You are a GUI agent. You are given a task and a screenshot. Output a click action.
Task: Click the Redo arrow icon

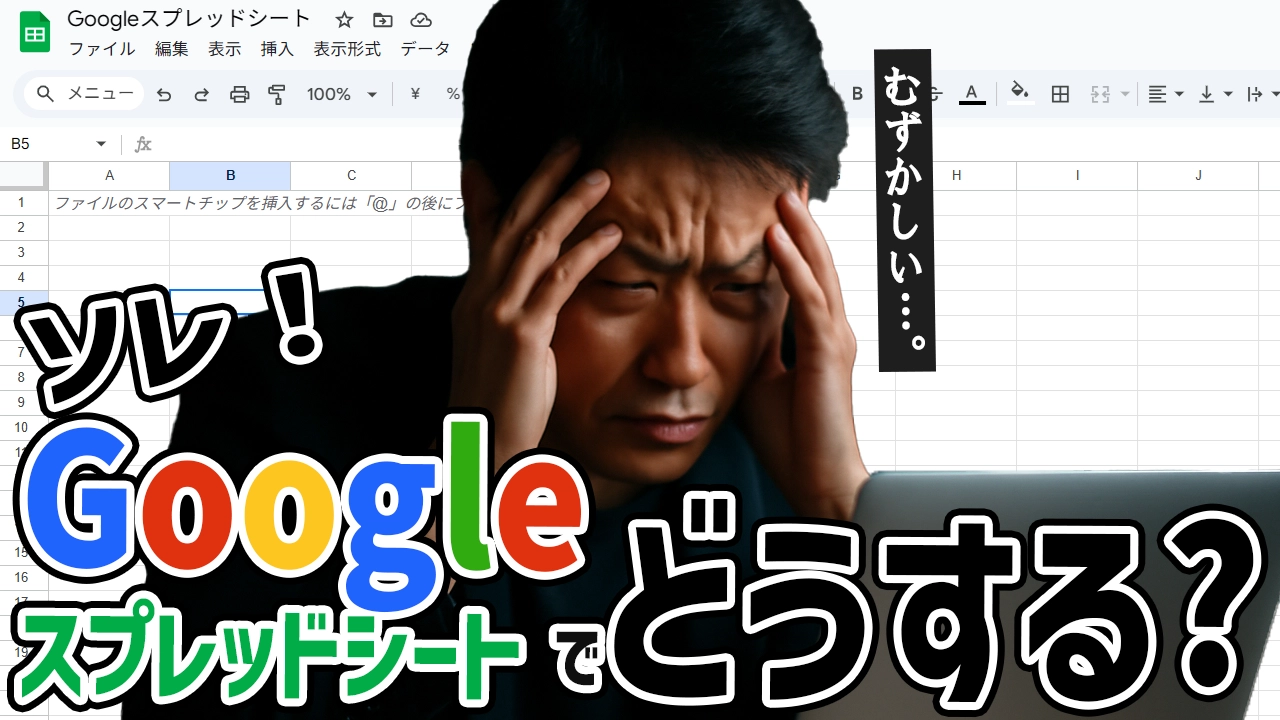(201, 94)
